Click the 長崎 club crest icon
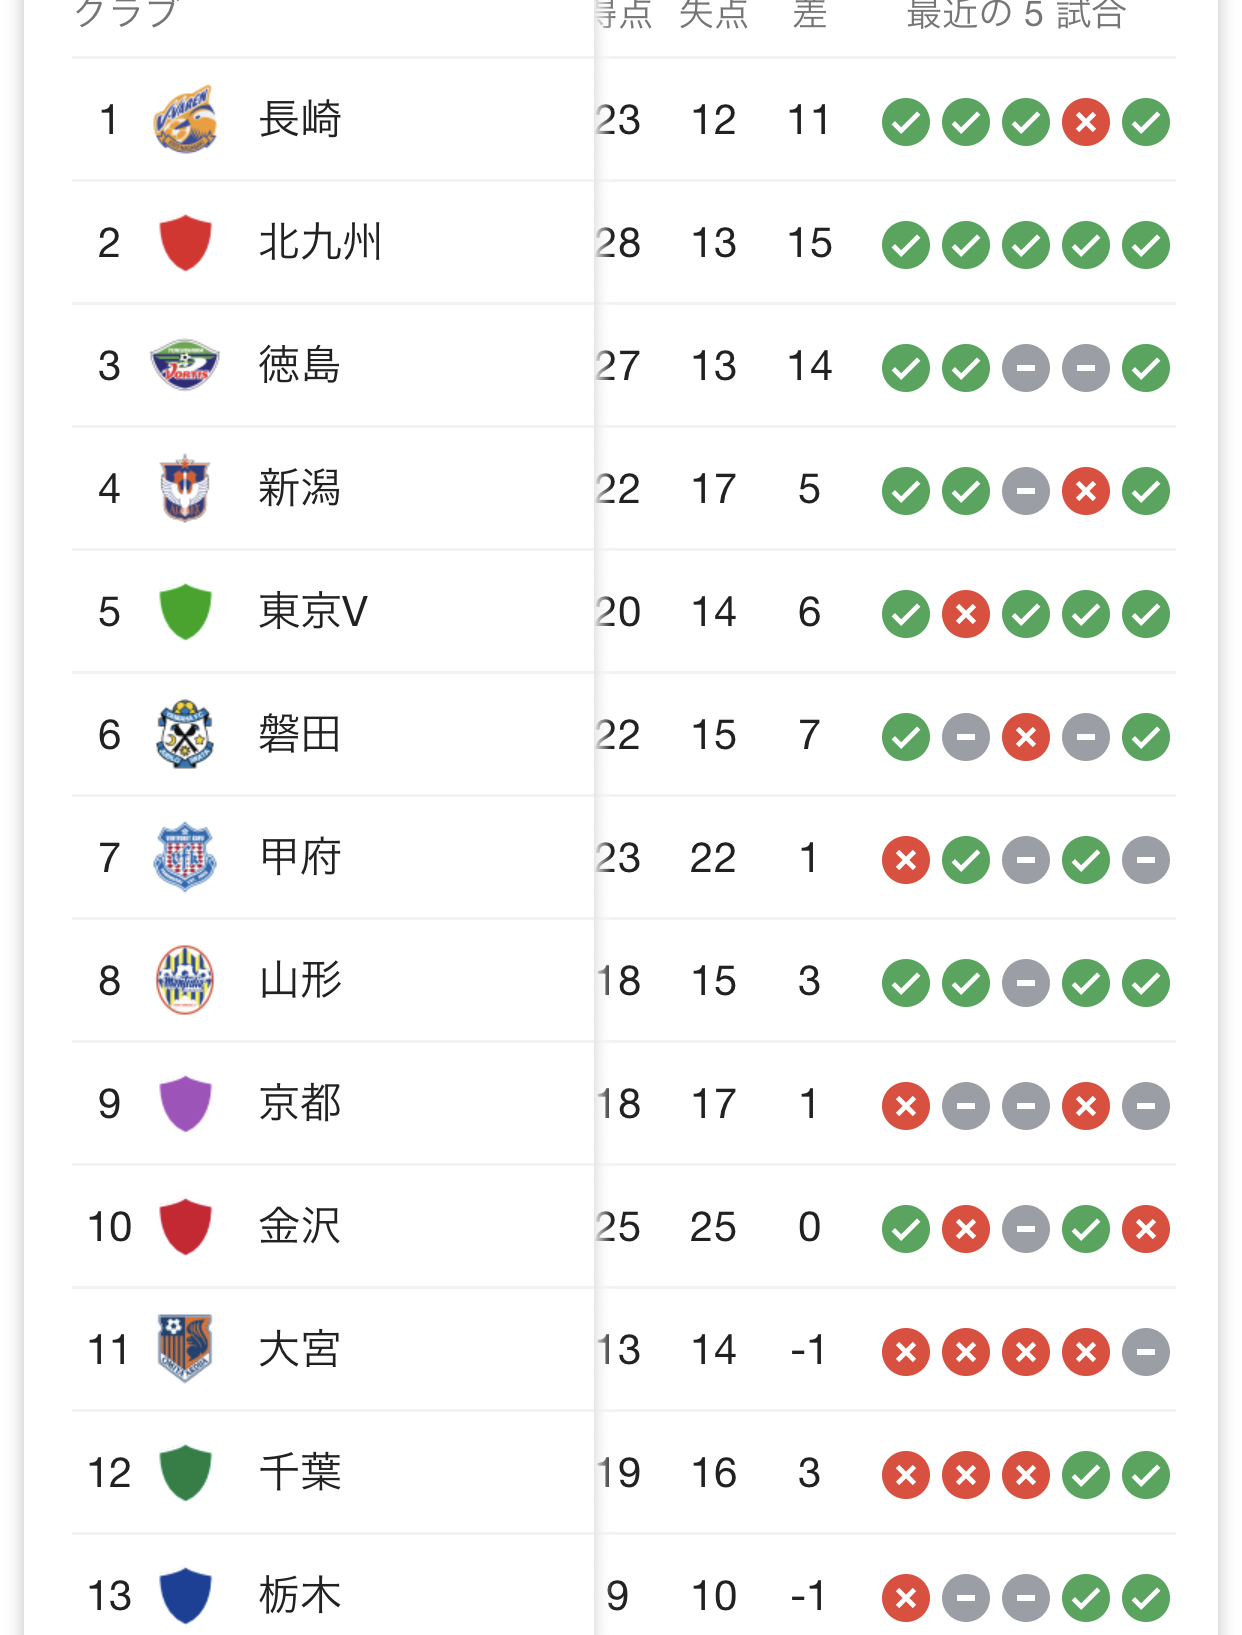The height and width of the screenshot is (1635, 1242). (x=185, y=120)
